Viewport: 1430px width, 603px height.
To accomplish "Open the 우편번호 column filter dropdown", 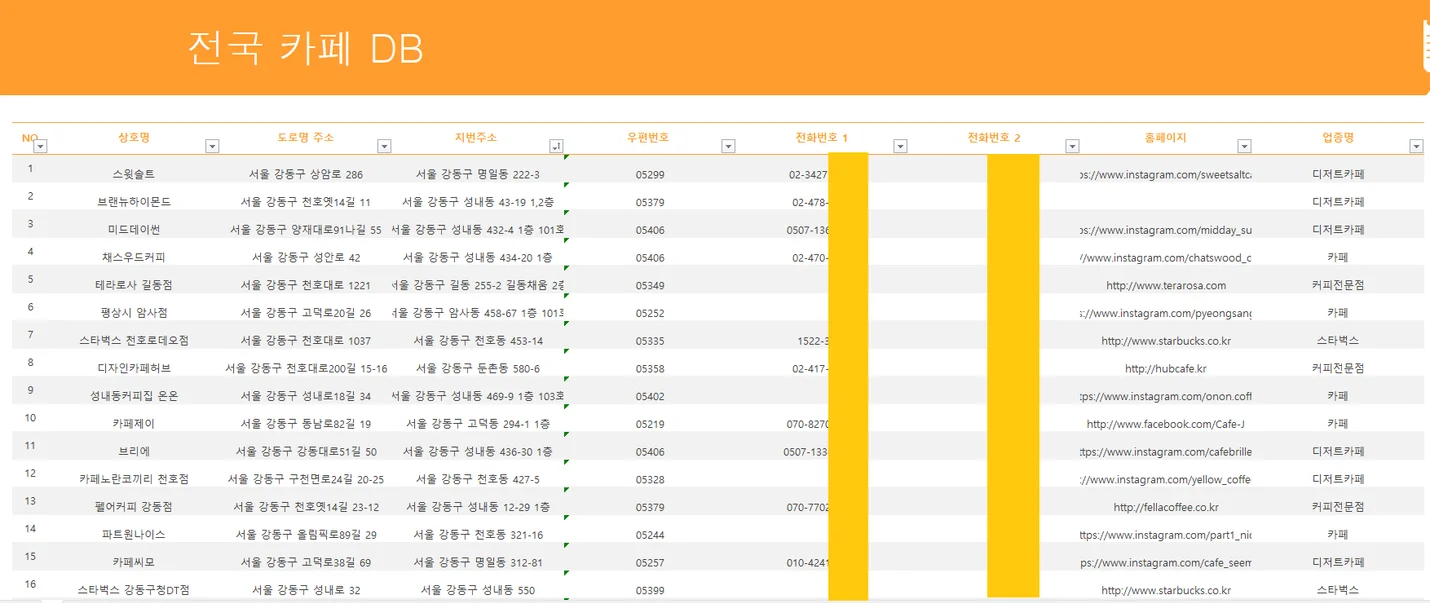I will point(728,145).
